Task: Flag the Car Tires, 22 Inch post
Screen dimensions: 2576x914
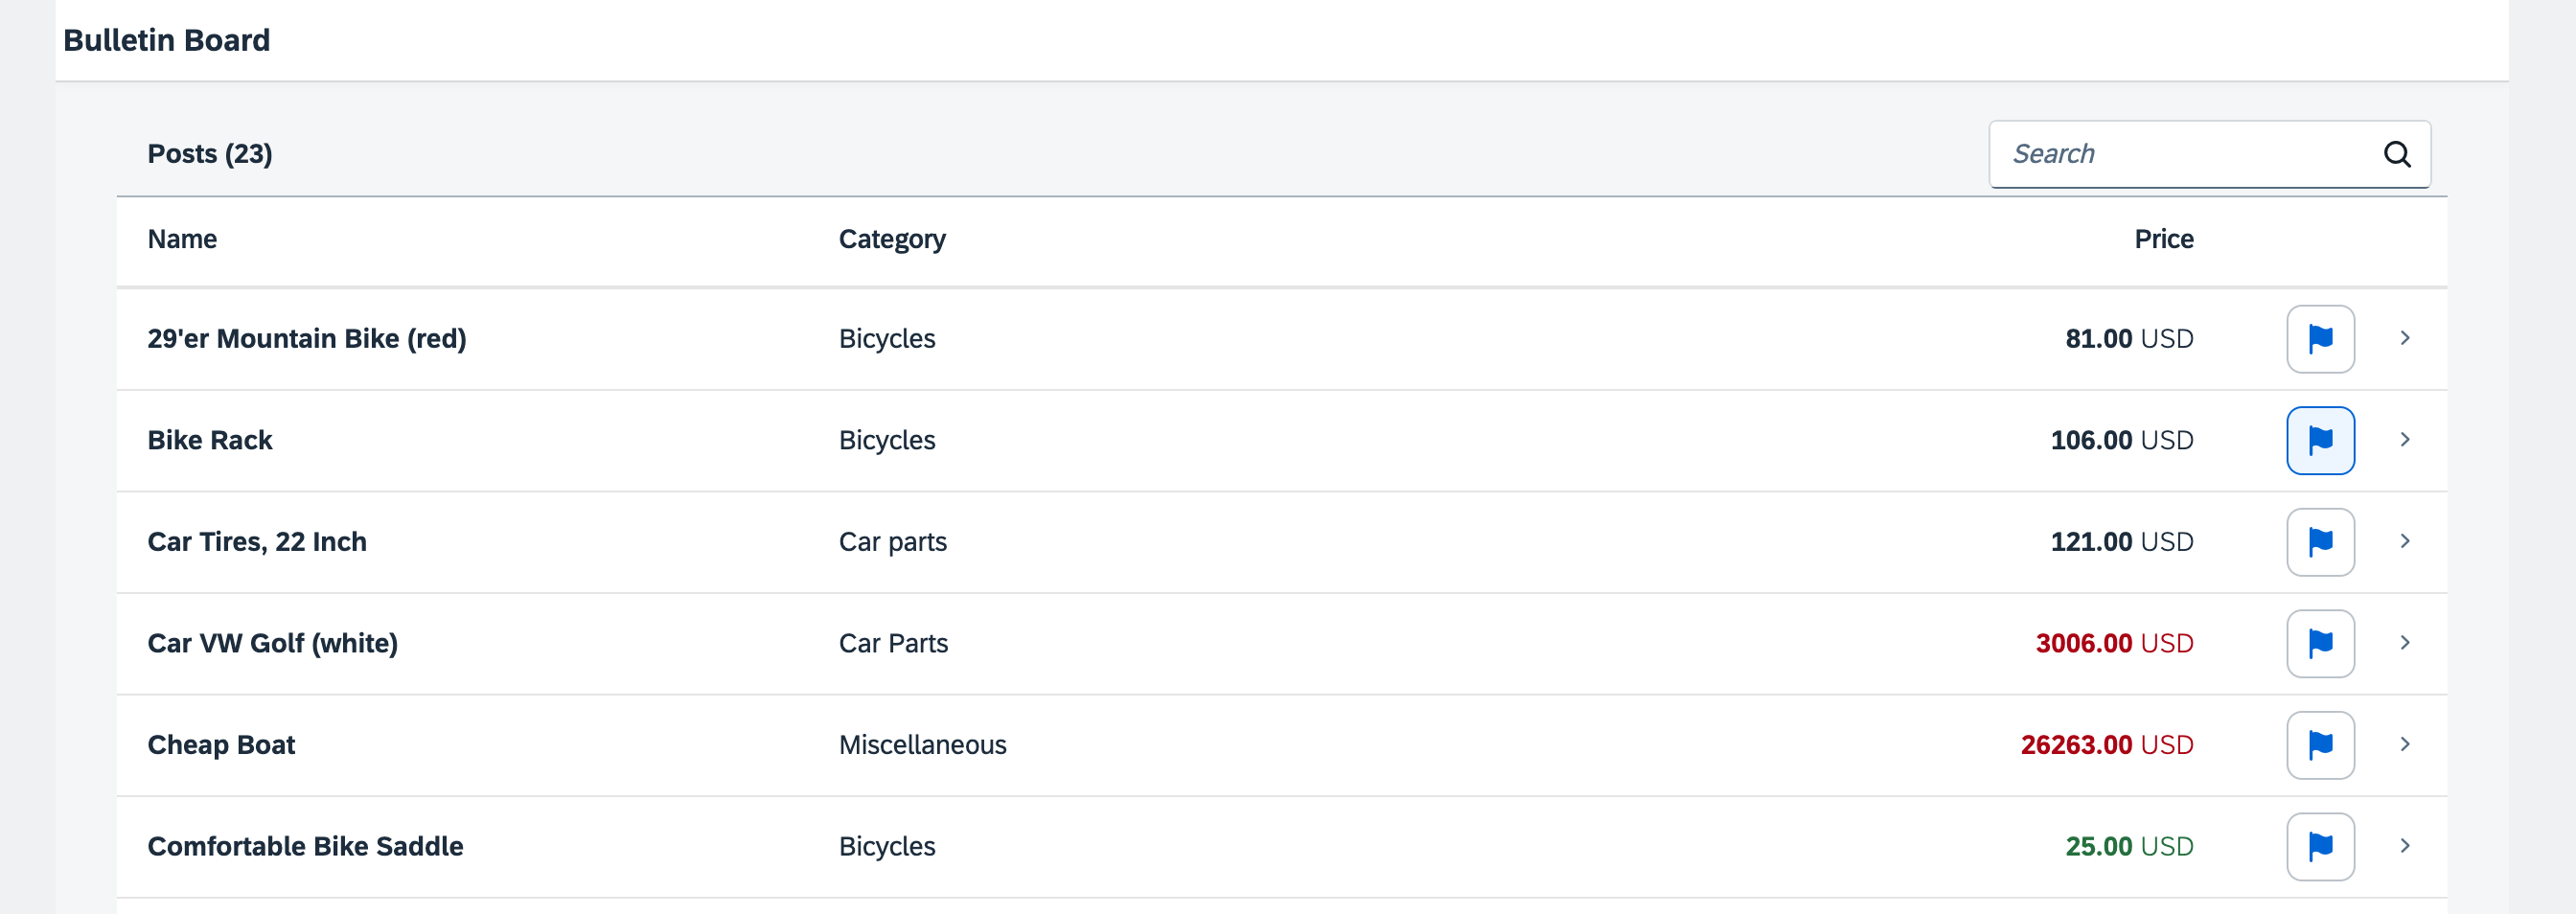Action: tap(2320, 542)
